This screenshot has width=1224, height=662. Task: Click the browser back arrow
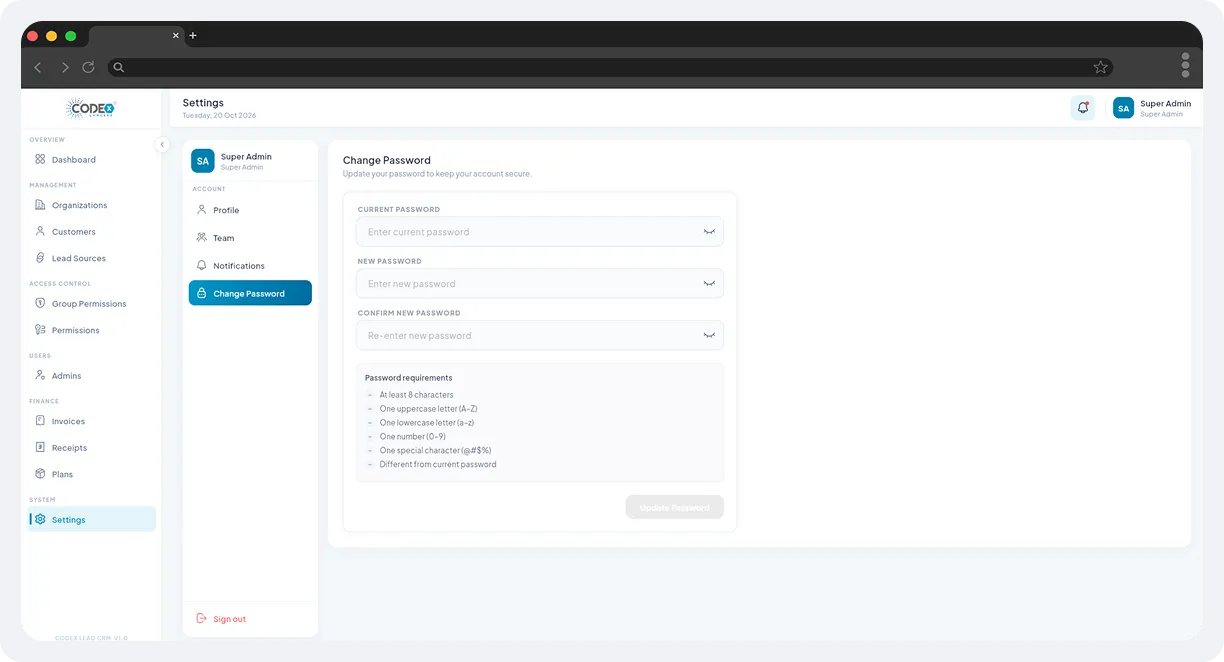(x=38, y=67)
